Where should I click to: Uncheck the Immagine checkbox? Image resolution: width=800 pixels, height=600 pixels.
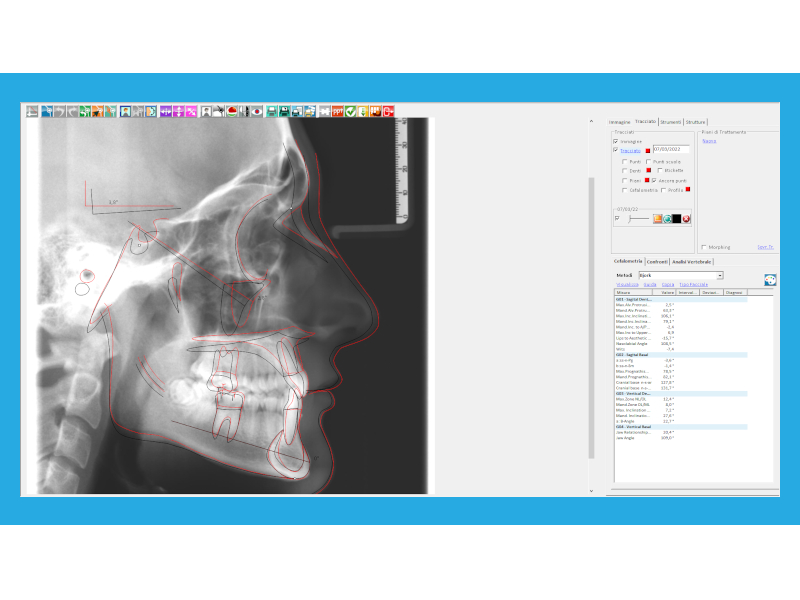pos(616,141)
